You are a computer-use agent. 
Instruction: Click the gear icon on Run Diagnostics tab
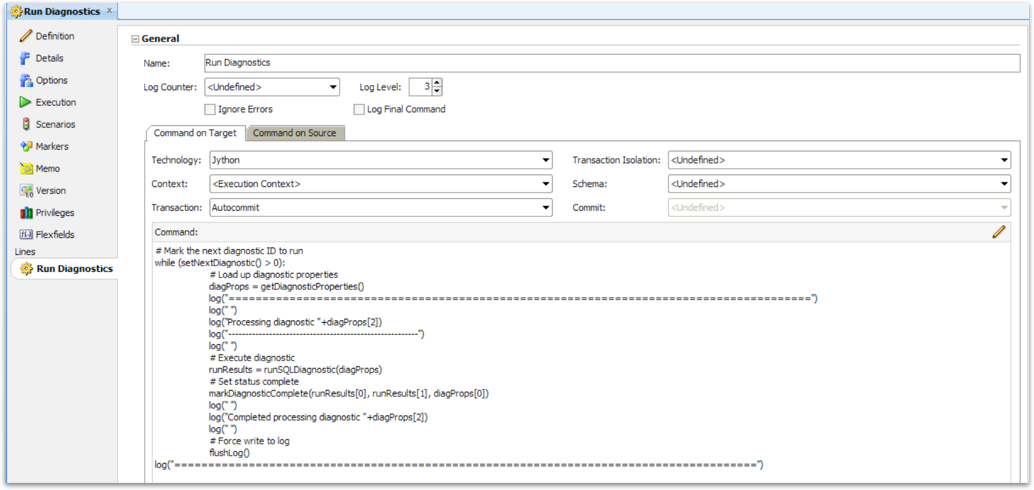16,11
